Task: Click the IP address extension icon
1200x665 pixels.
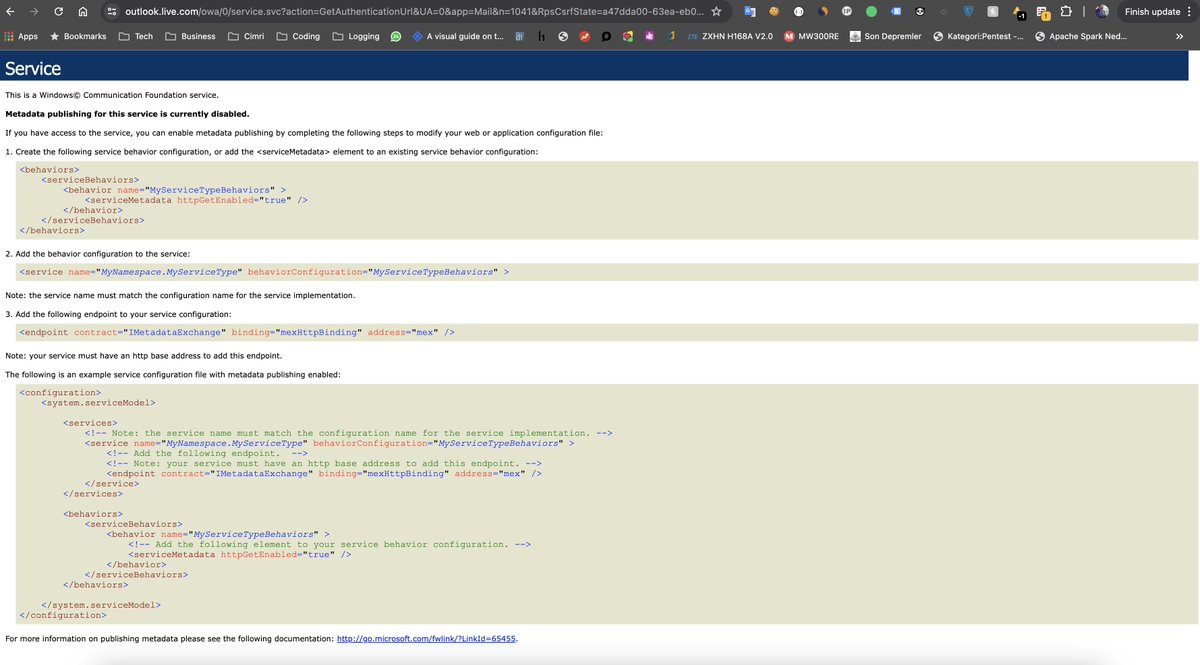Action: [847, 11]
